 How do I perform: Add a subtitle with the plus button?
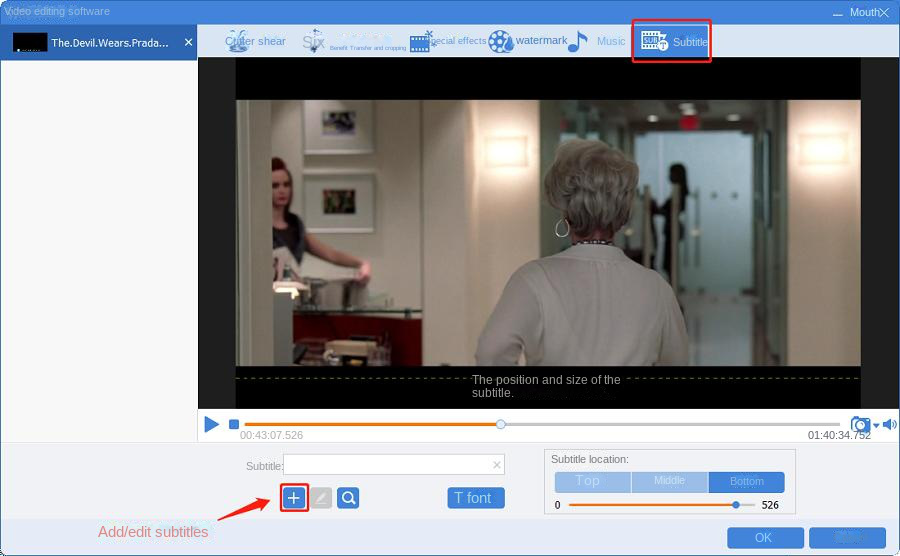(294, 497)
